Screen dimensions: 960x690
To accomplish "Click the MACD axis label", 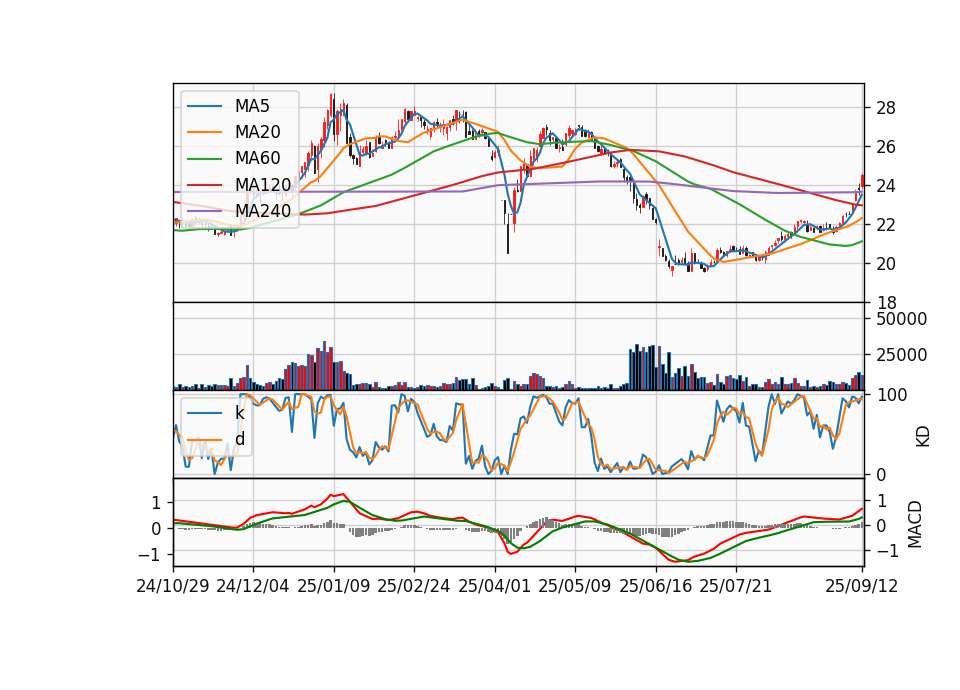I will (915, 524).
